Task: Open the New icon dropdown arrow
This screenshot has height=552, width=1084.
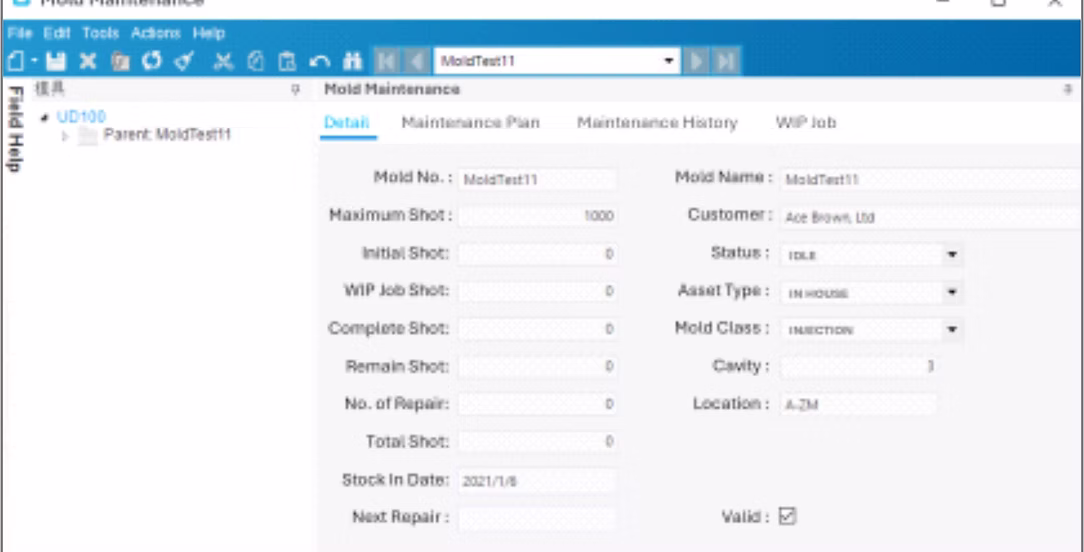Action: pyautogui.click(x=33, y=62)
